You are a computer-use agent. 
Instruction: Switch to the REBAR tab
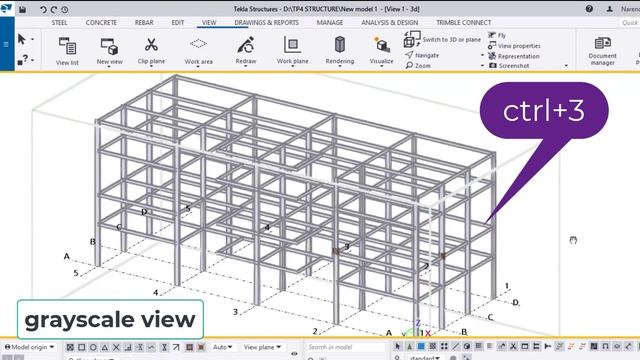tap(144, 23)
